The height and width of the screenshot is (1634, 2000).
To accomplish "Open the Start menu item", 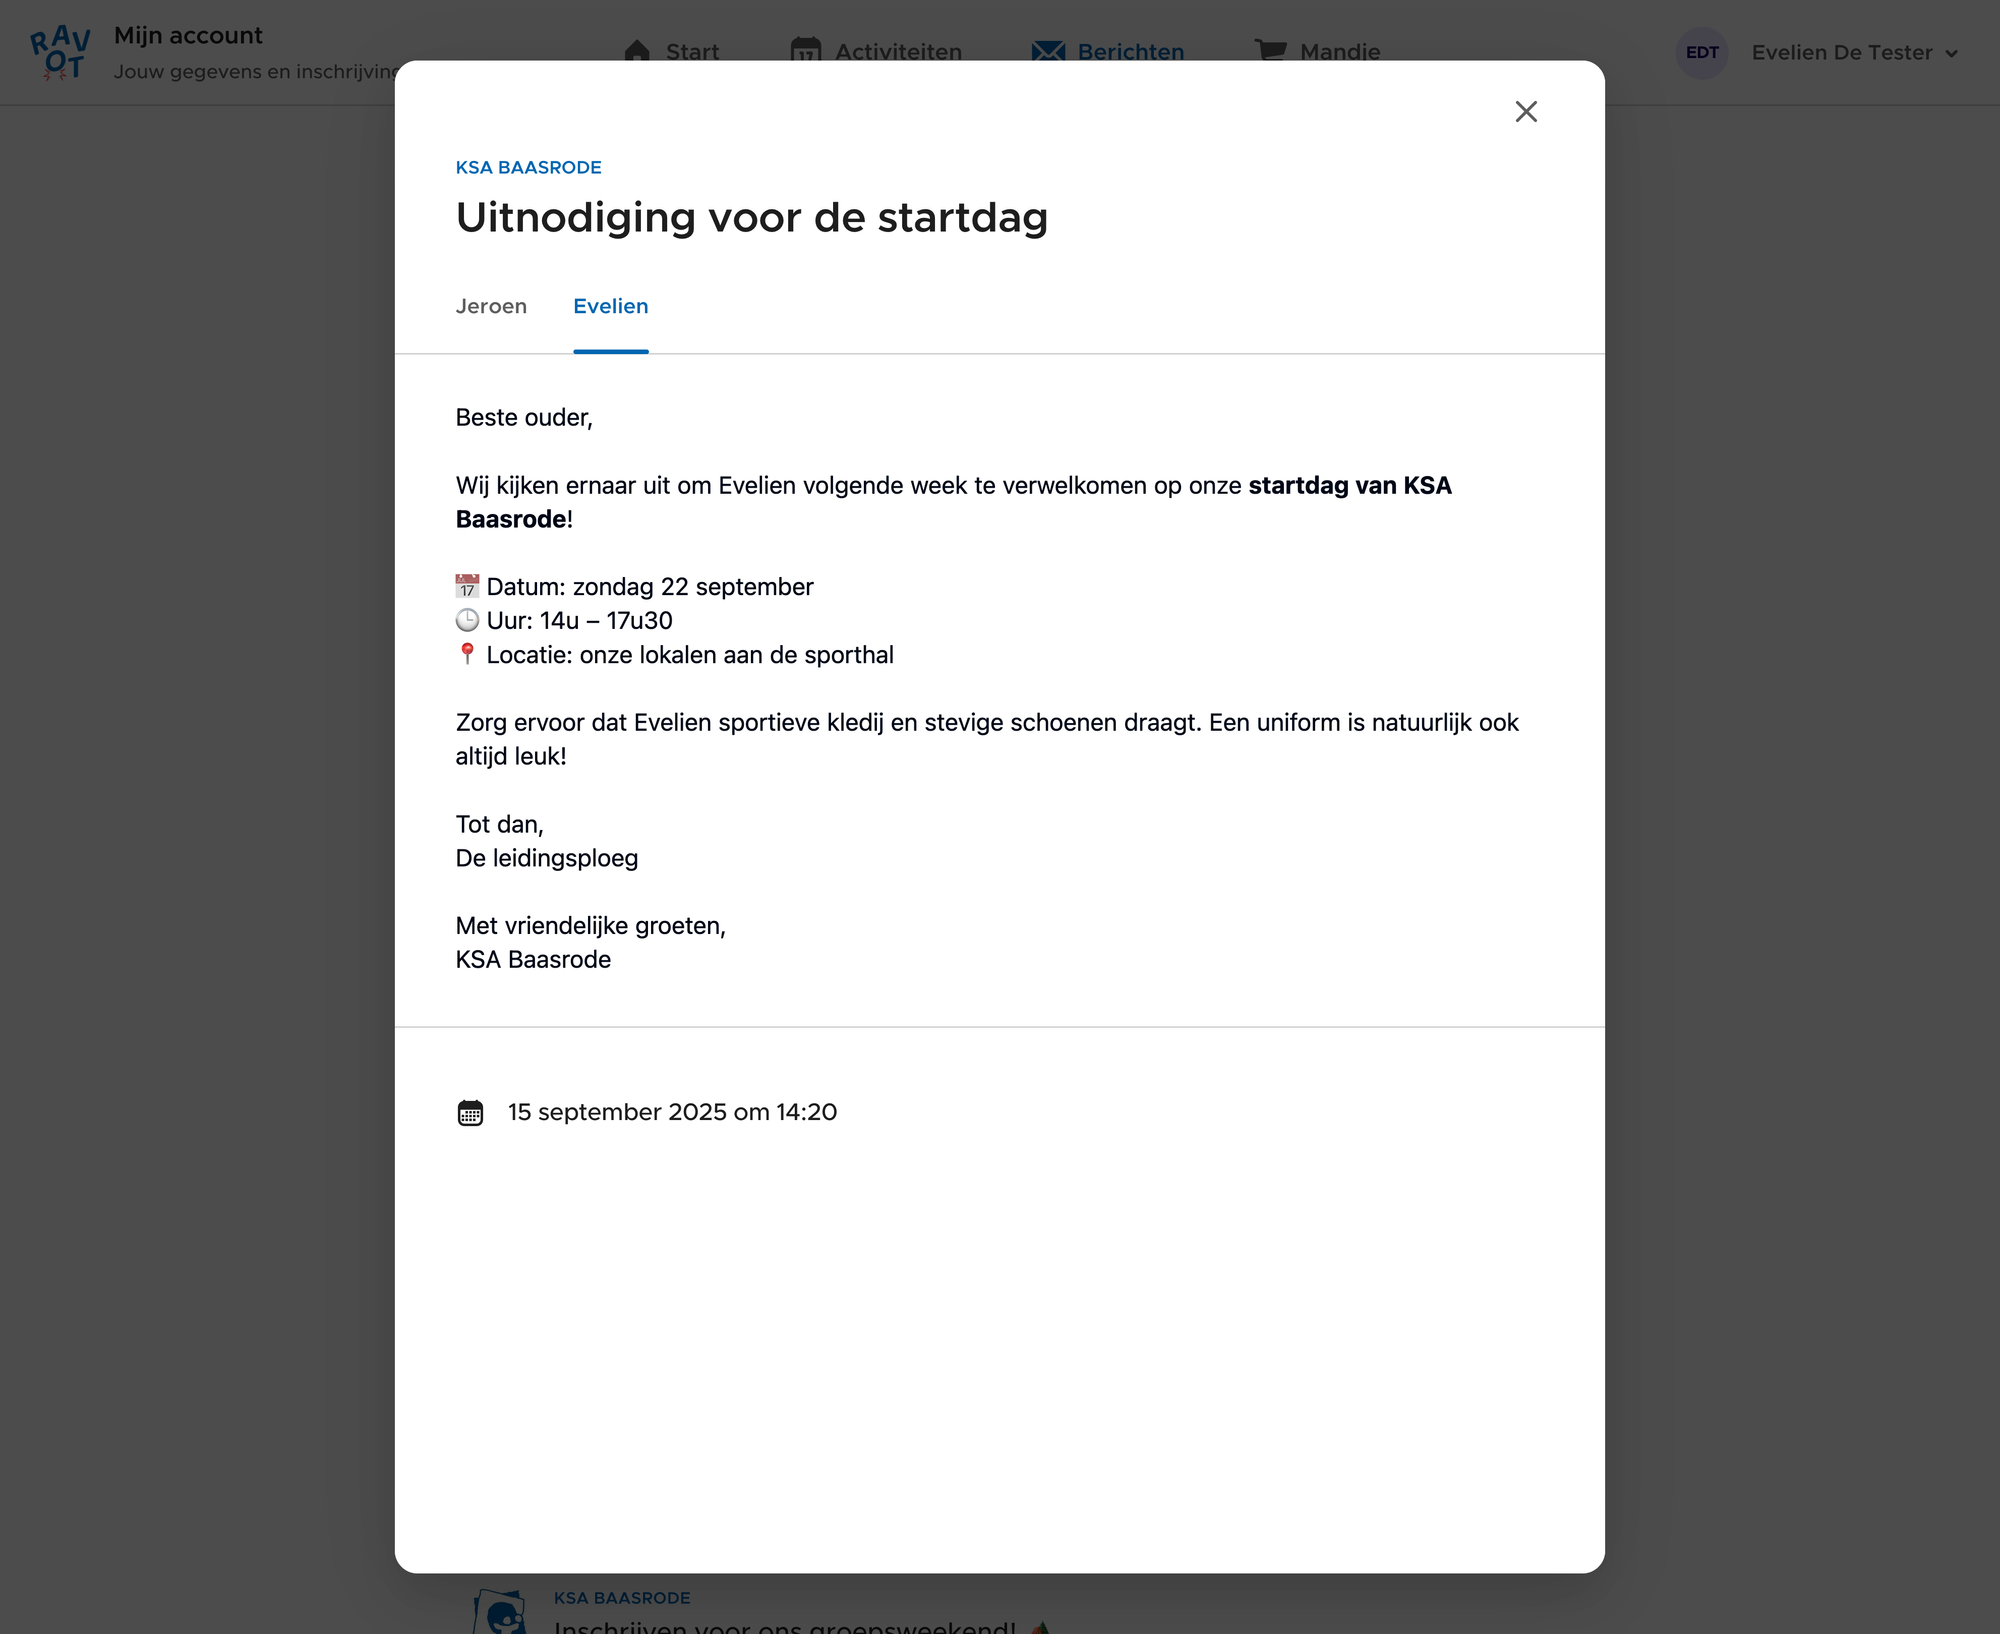I will click(x=671, y=51).
